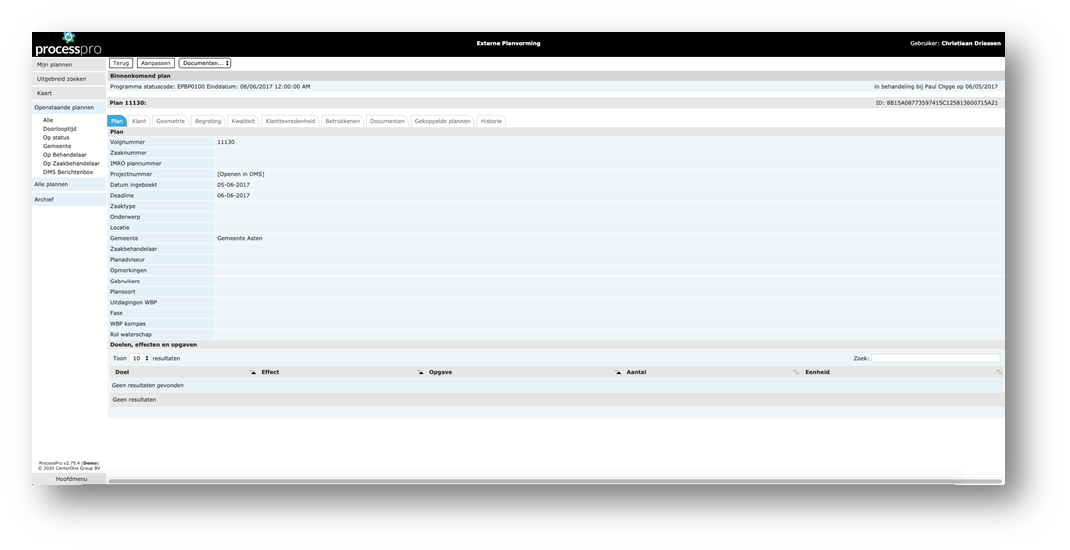
Task: Open the Klanttevredenheid tab
Action: (290, 121)
